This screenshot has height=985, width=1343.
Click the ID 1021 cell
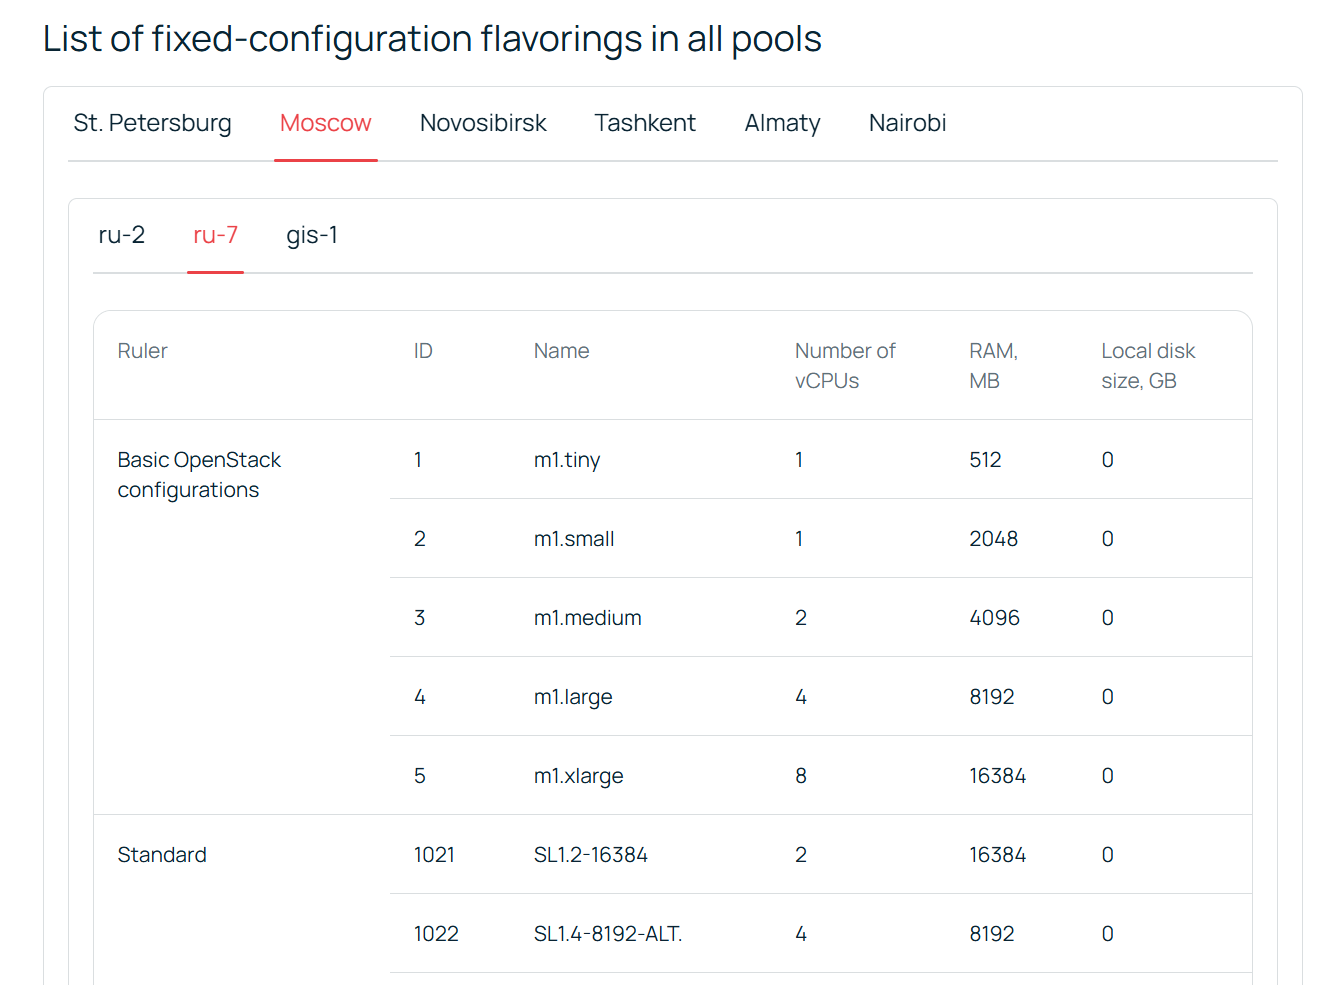pyautogui.click(x=434, y=855)
